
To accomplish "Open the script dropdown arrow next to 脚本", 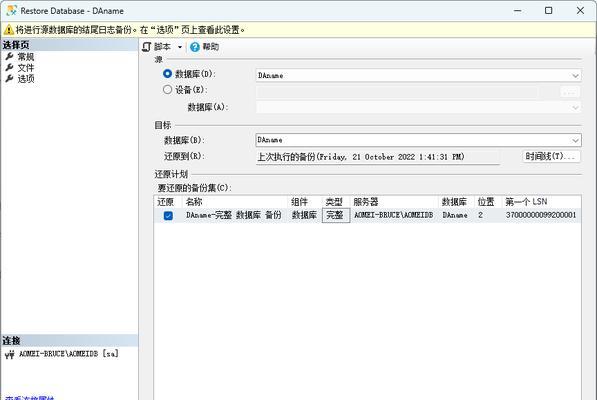I will (x=180, y=47).
